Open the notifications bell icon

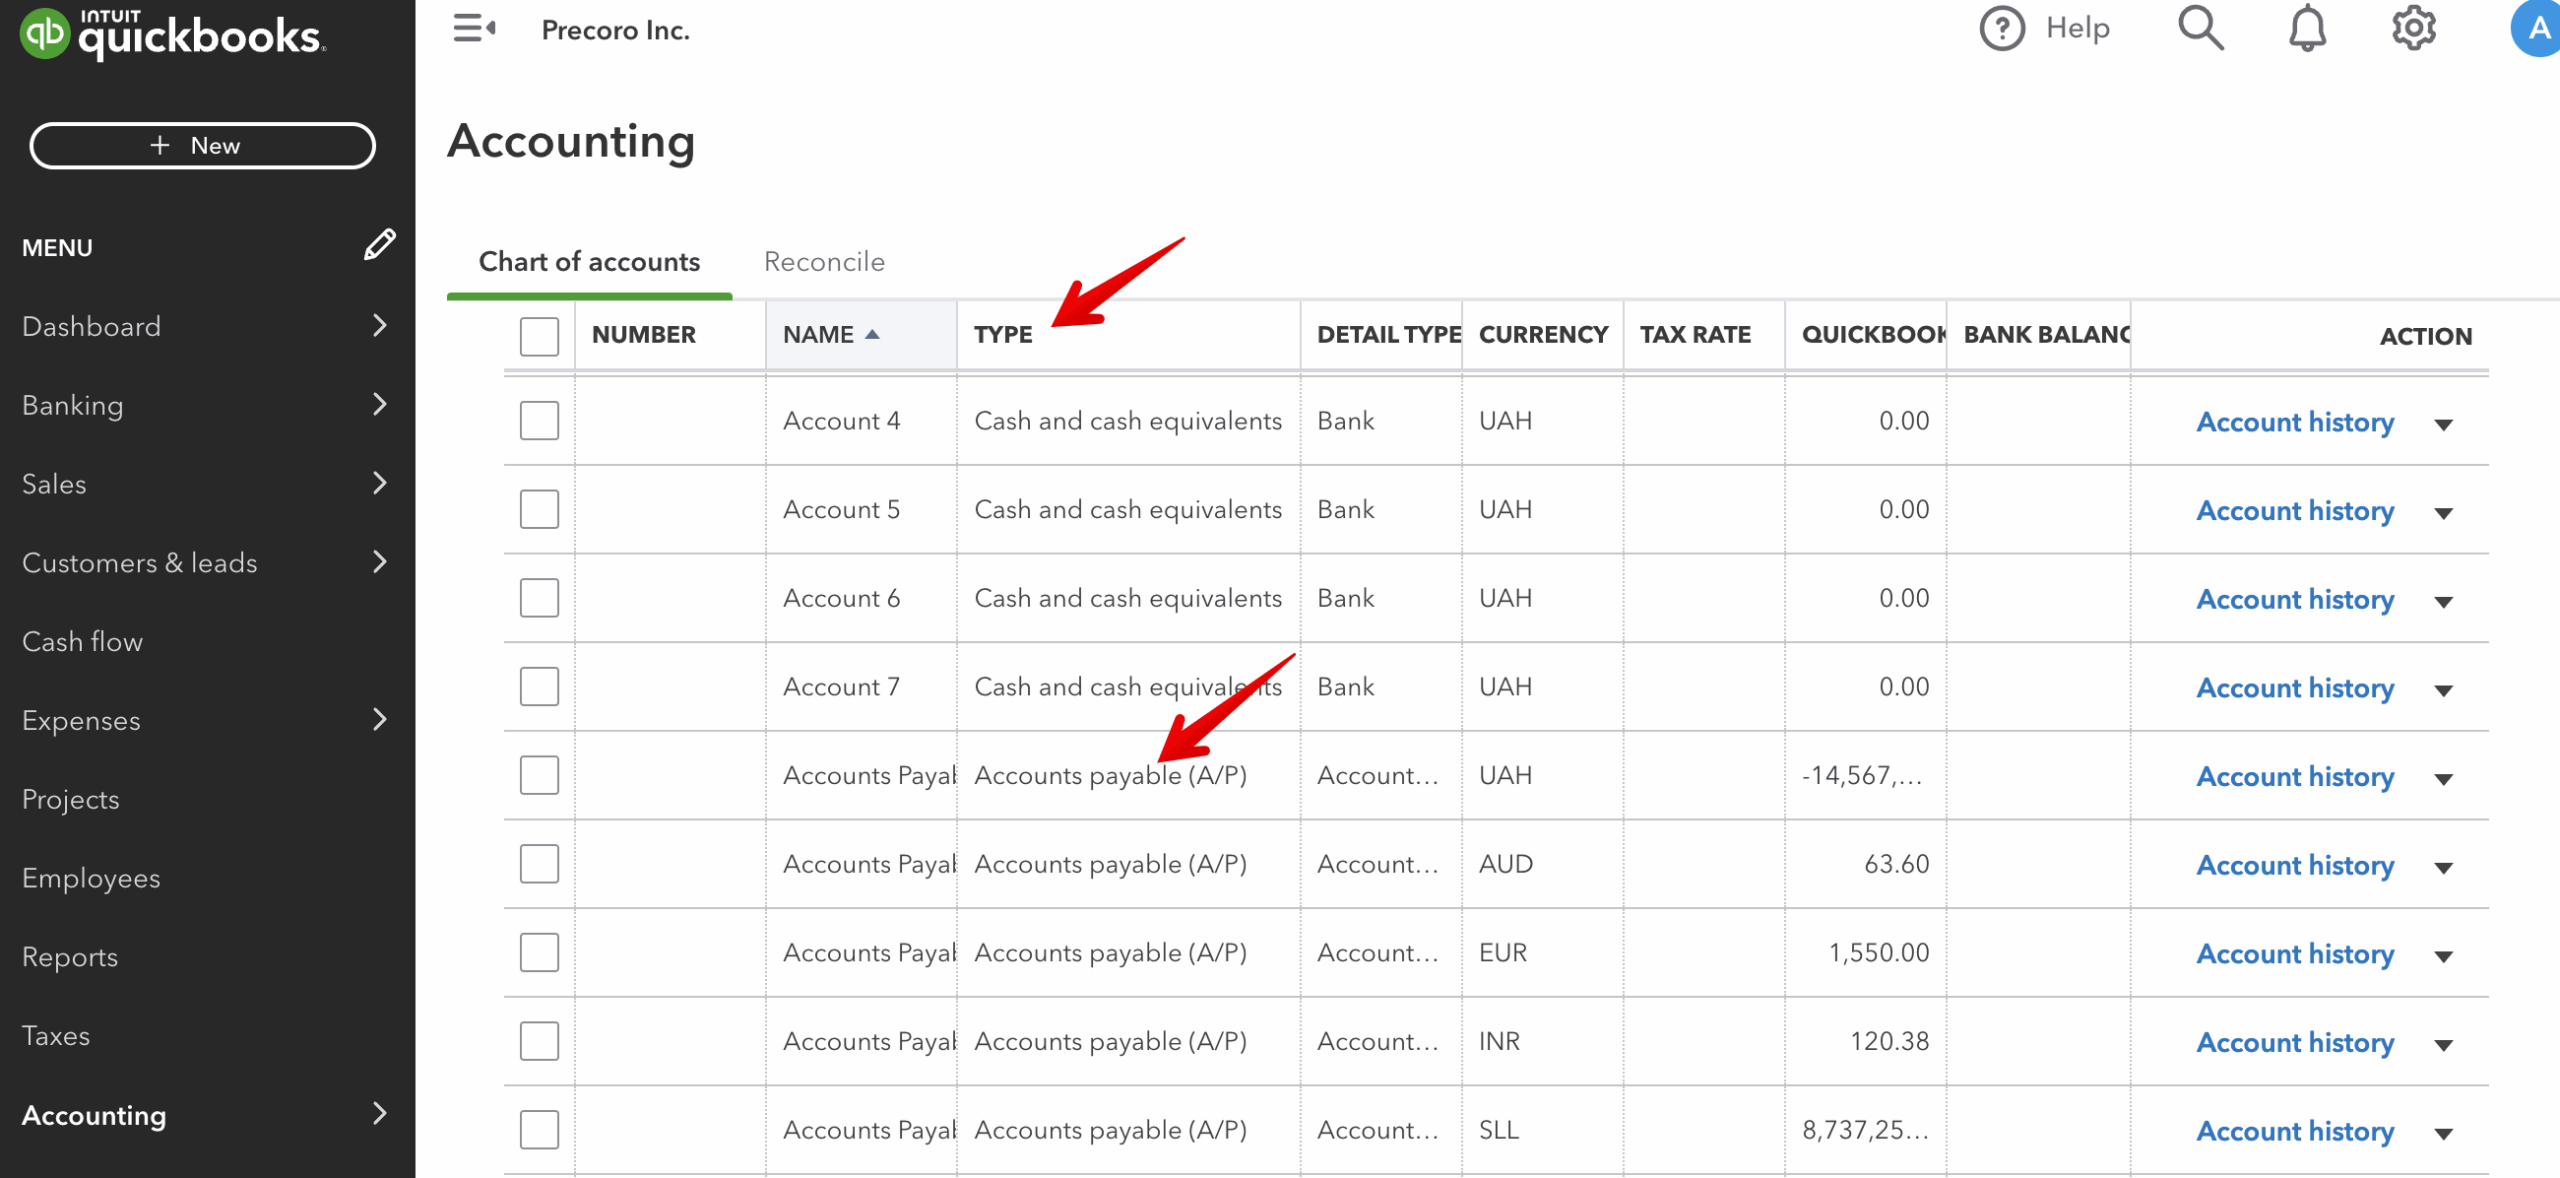click(x=2307, y=28)
